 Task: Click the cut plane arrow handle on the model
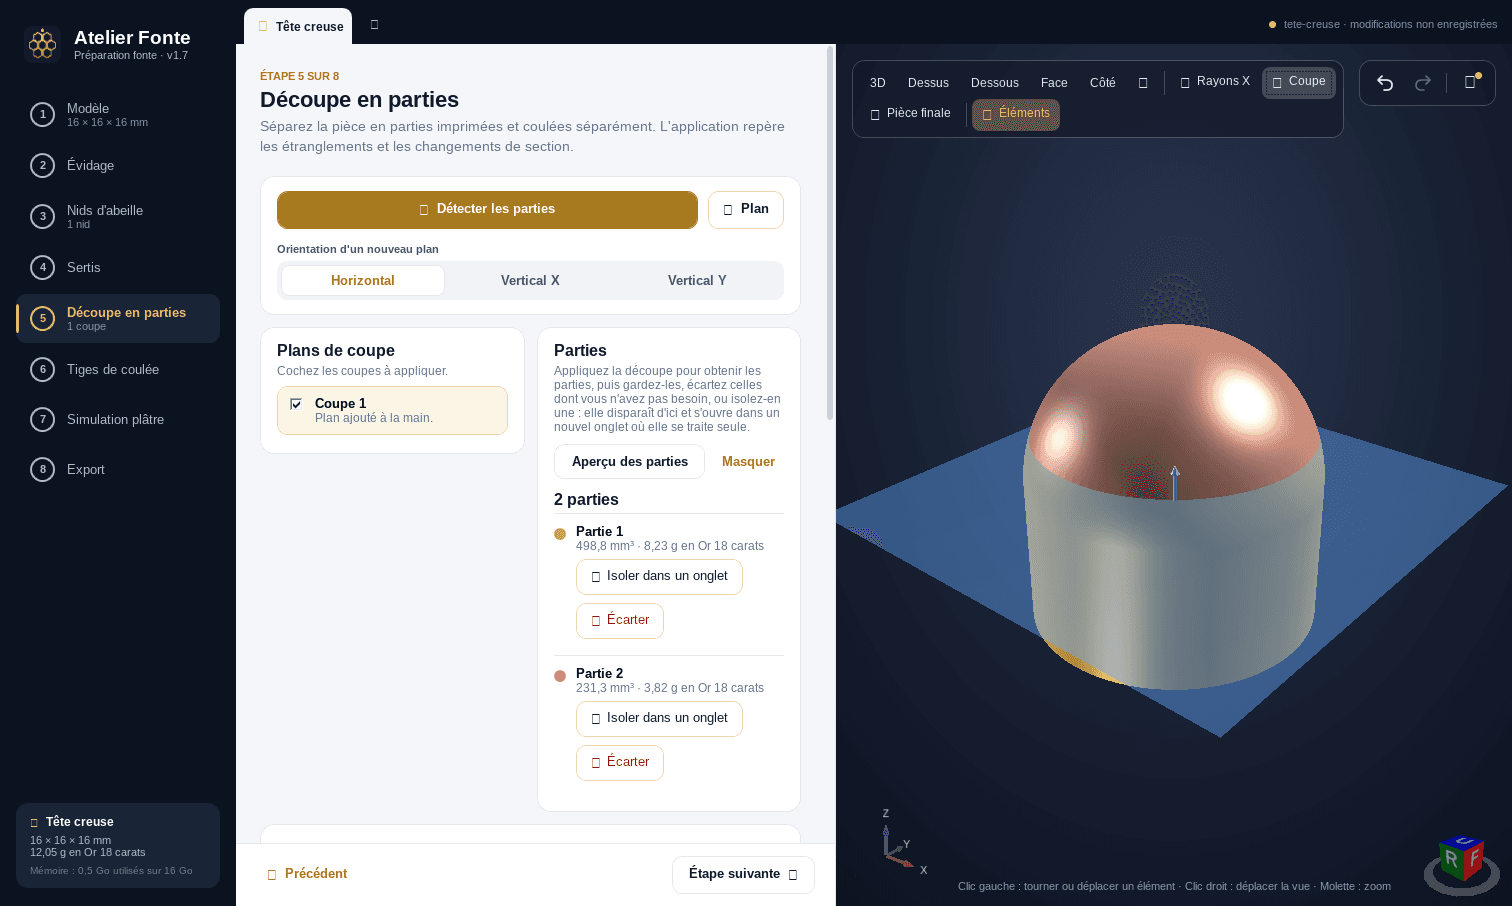1175,482
